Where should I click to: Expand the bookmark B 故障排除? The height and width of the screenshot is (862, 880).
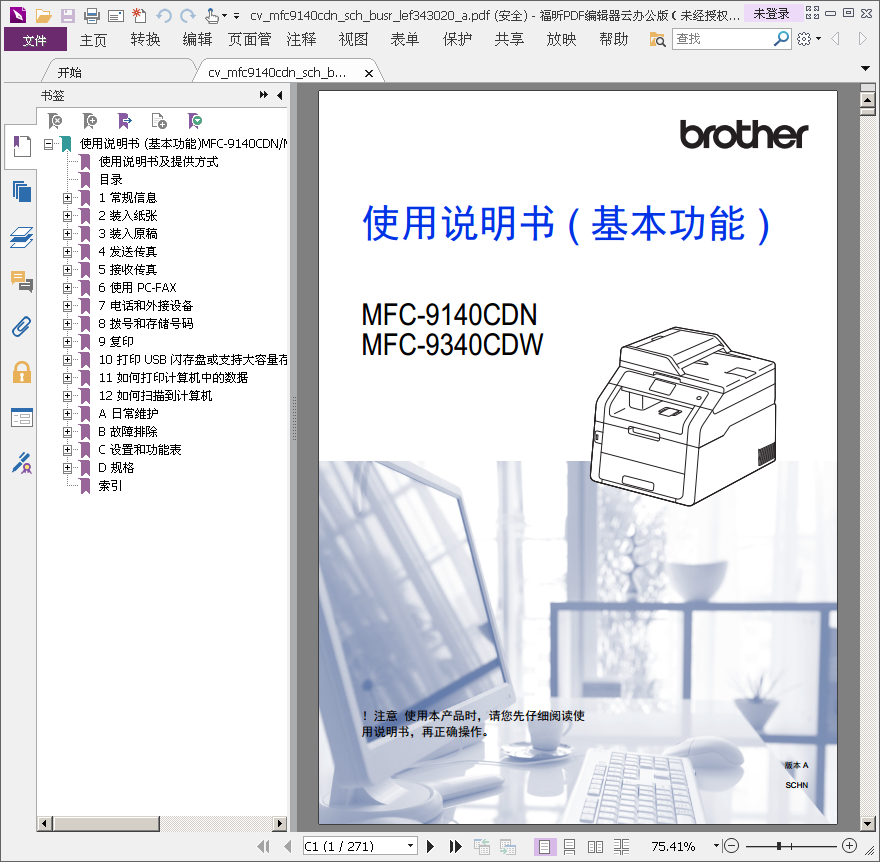(x=67, y=432)
